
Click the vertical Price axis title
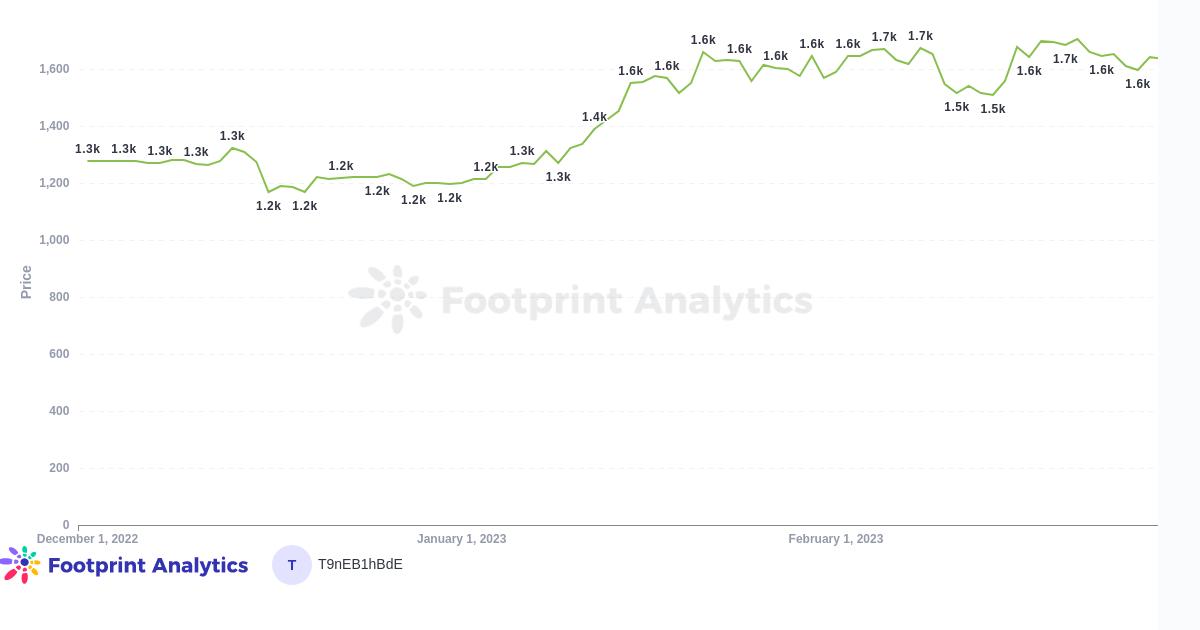tap(27, 282)
